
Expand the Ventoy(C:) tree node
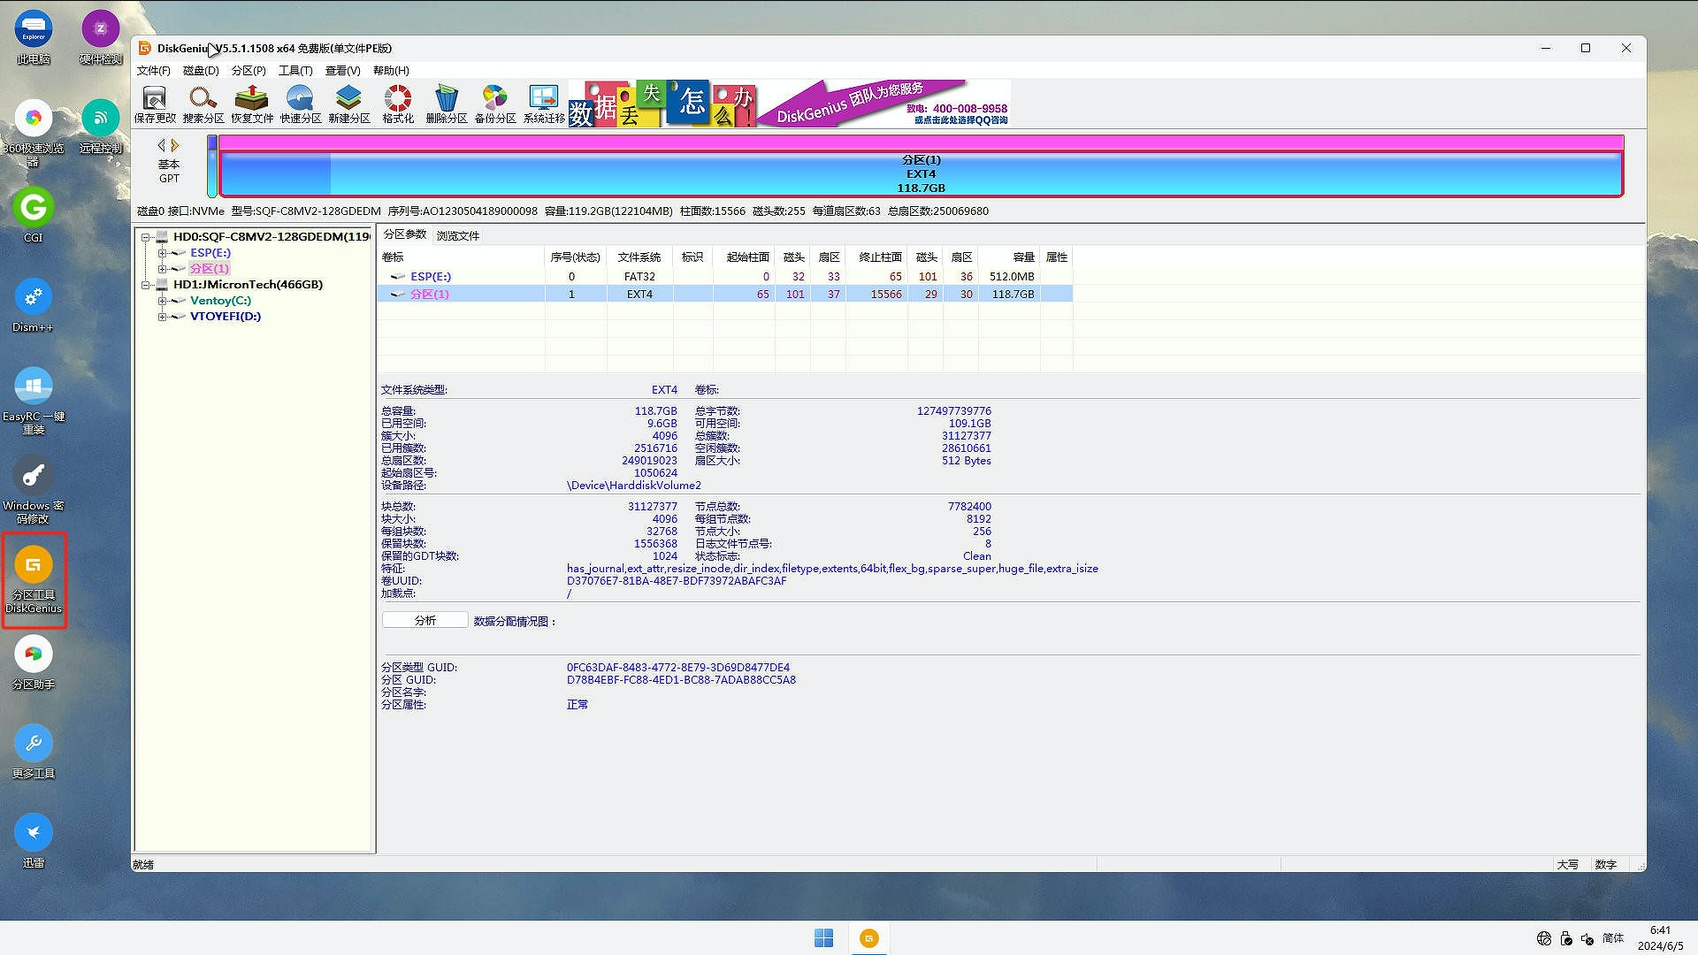click(162, 301)
